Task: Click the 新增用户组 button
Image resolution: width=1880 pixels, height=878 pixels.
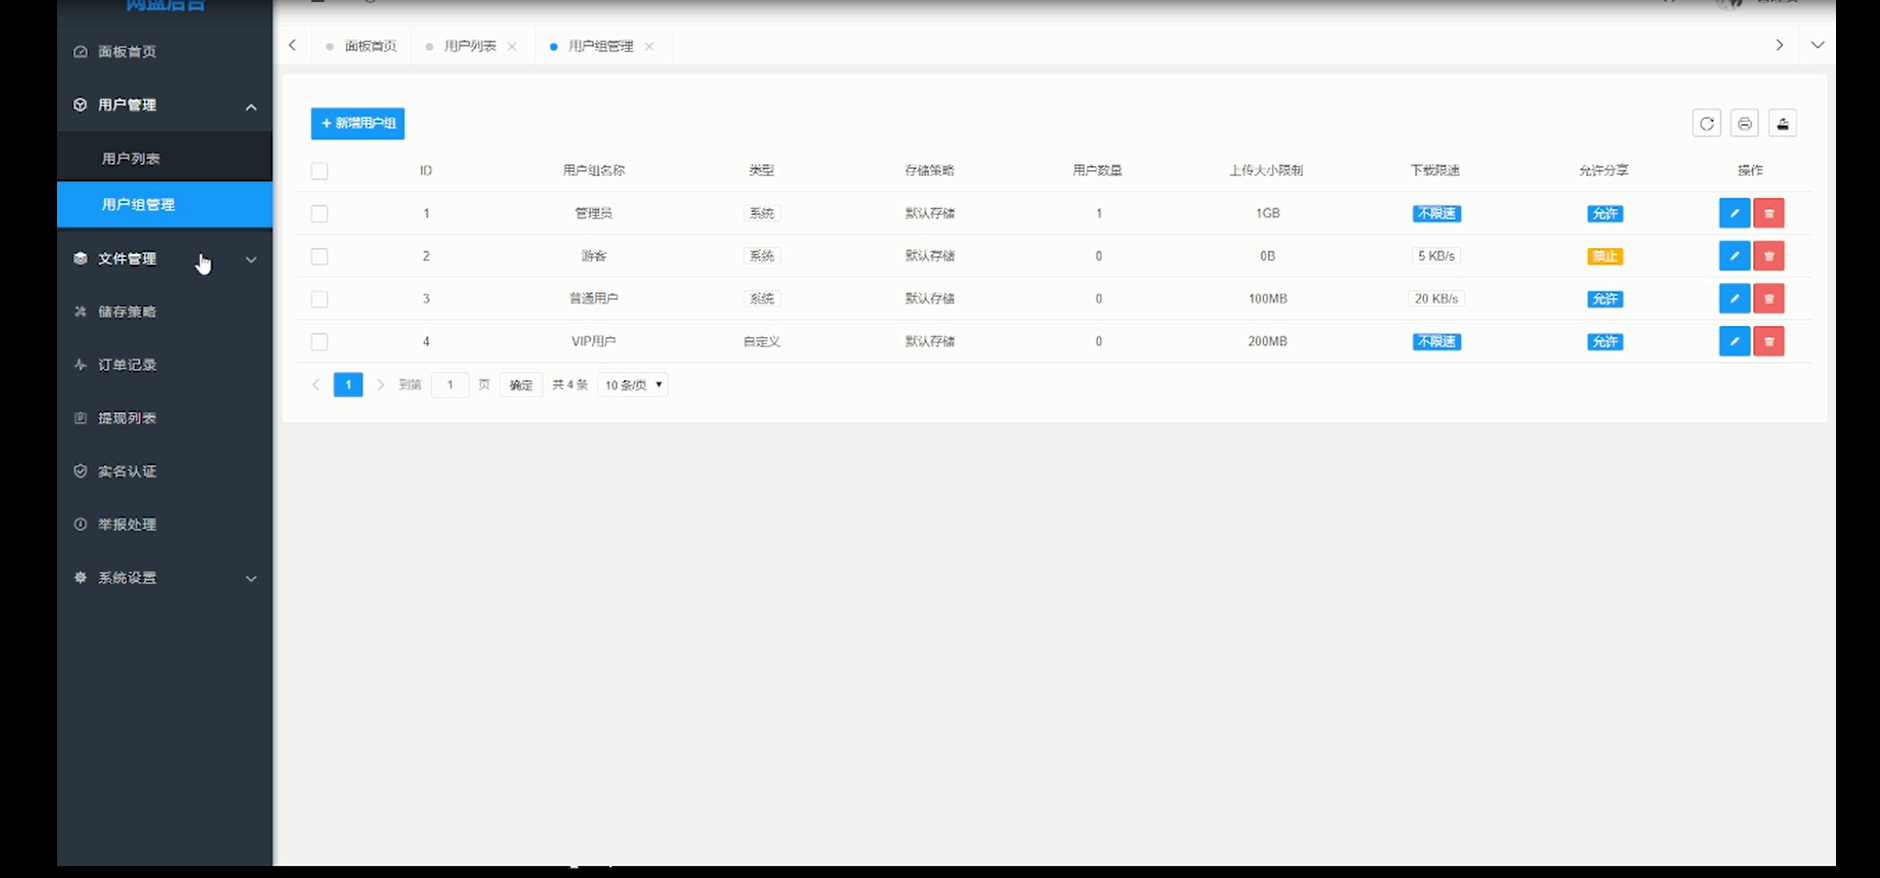Action: pyautogui.click(x=357, y=123)
